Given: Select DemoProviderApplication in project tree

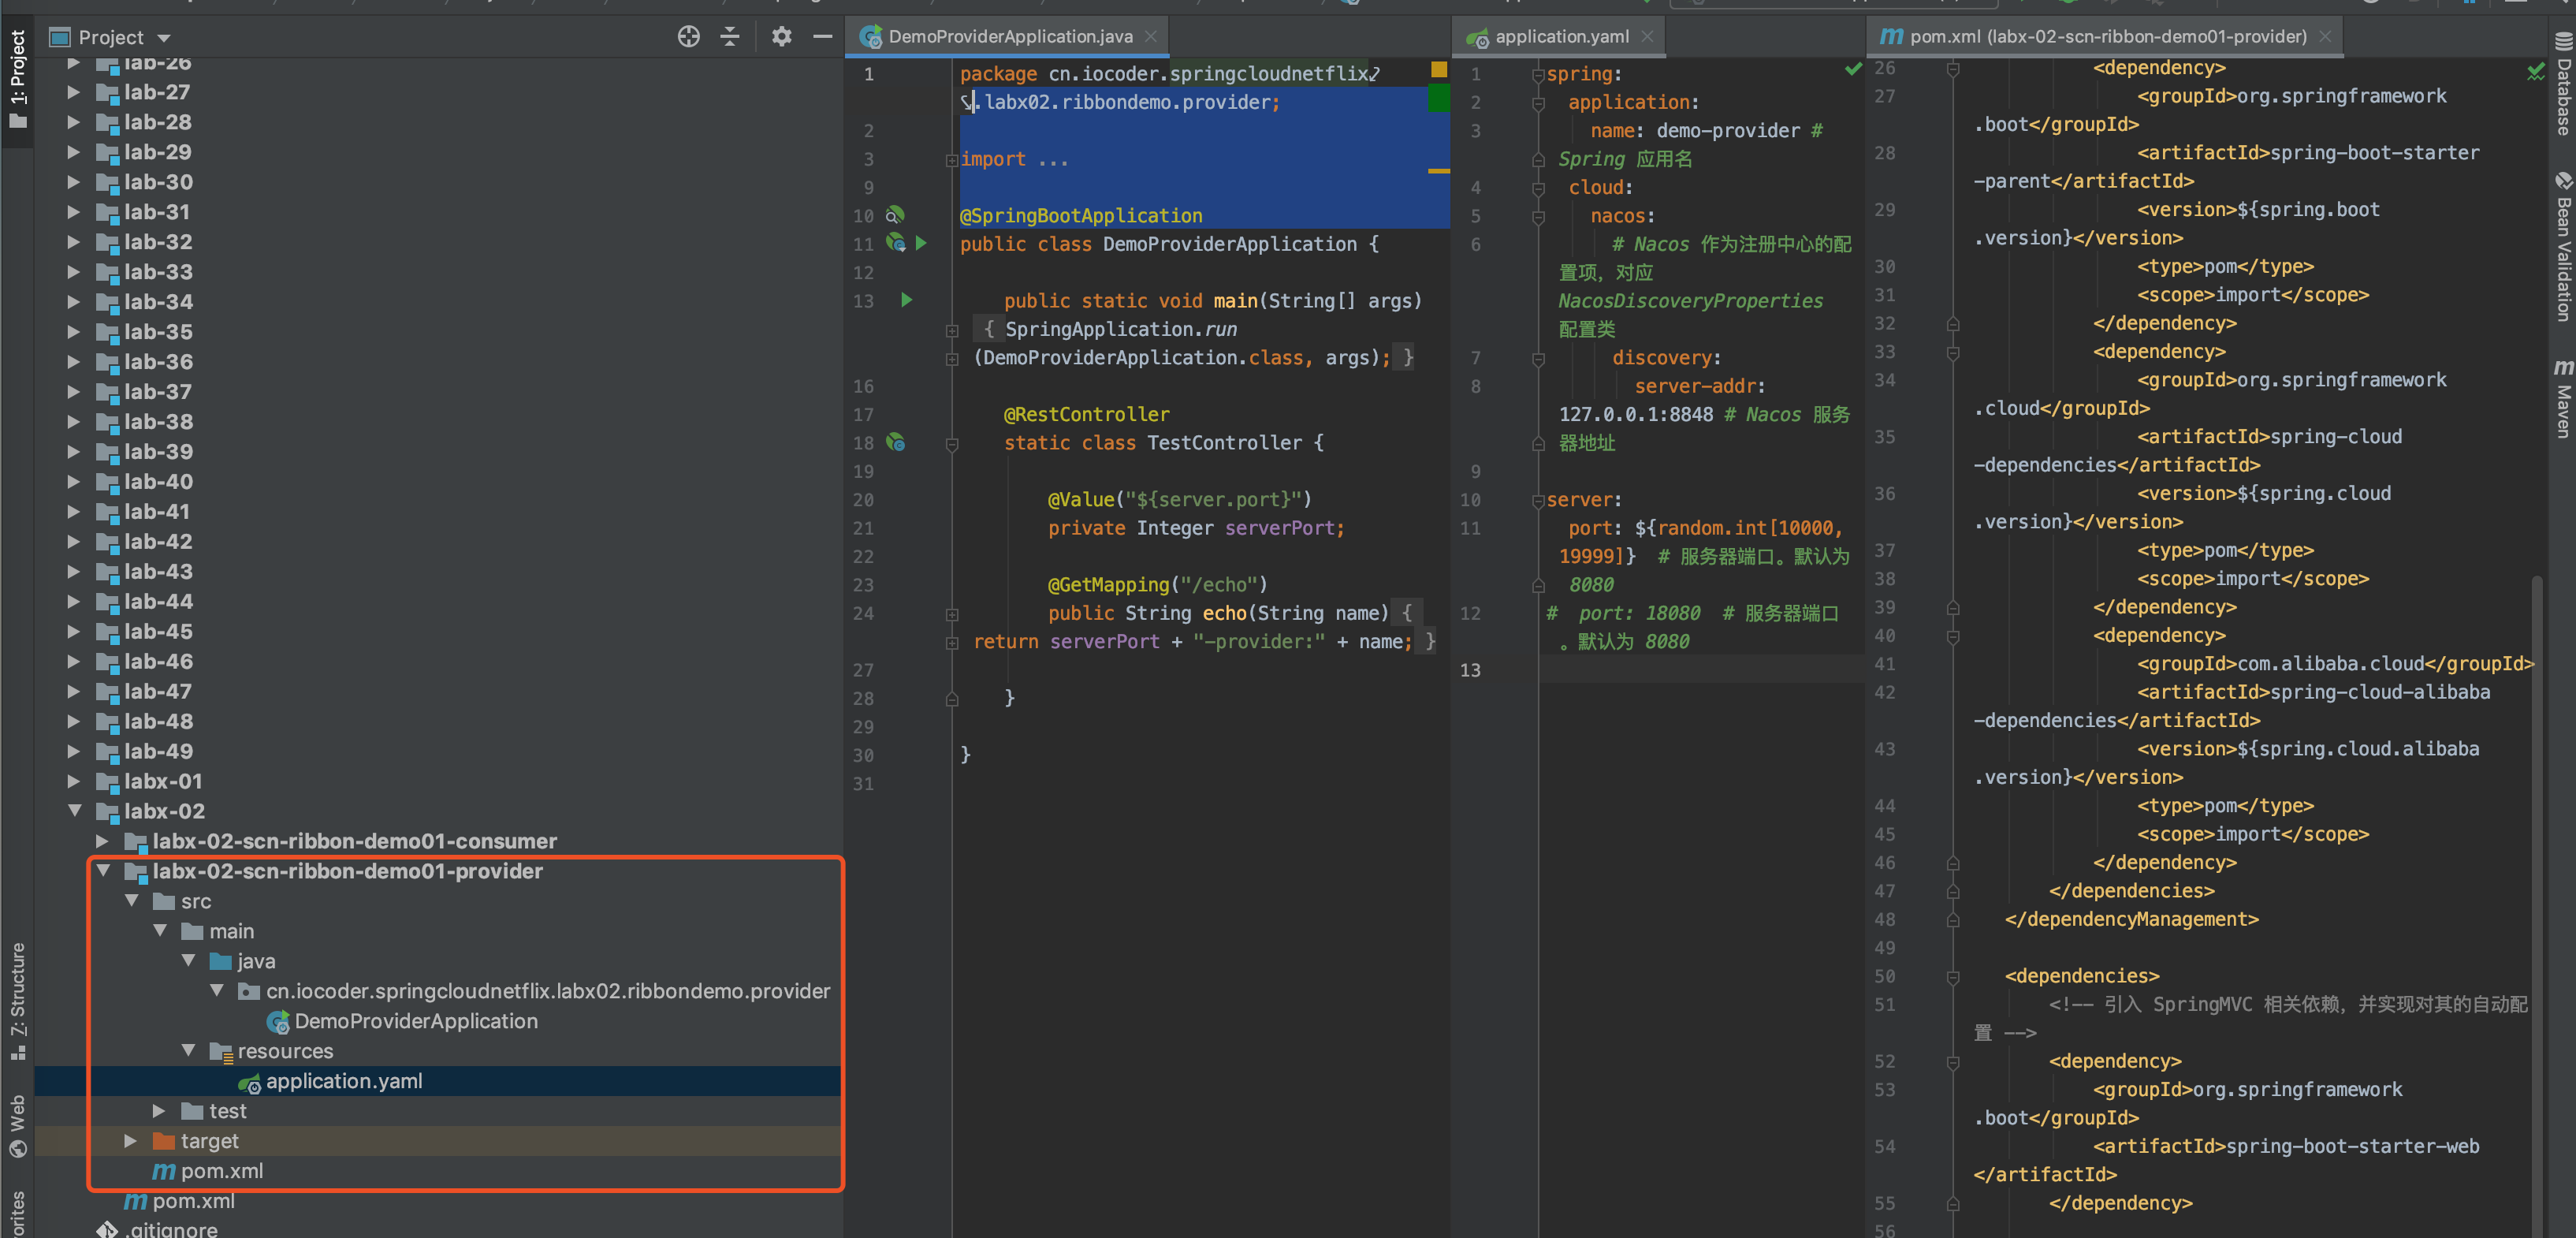Looking at the screenshot, I should pyautogui.click(x=415, y=1021).
